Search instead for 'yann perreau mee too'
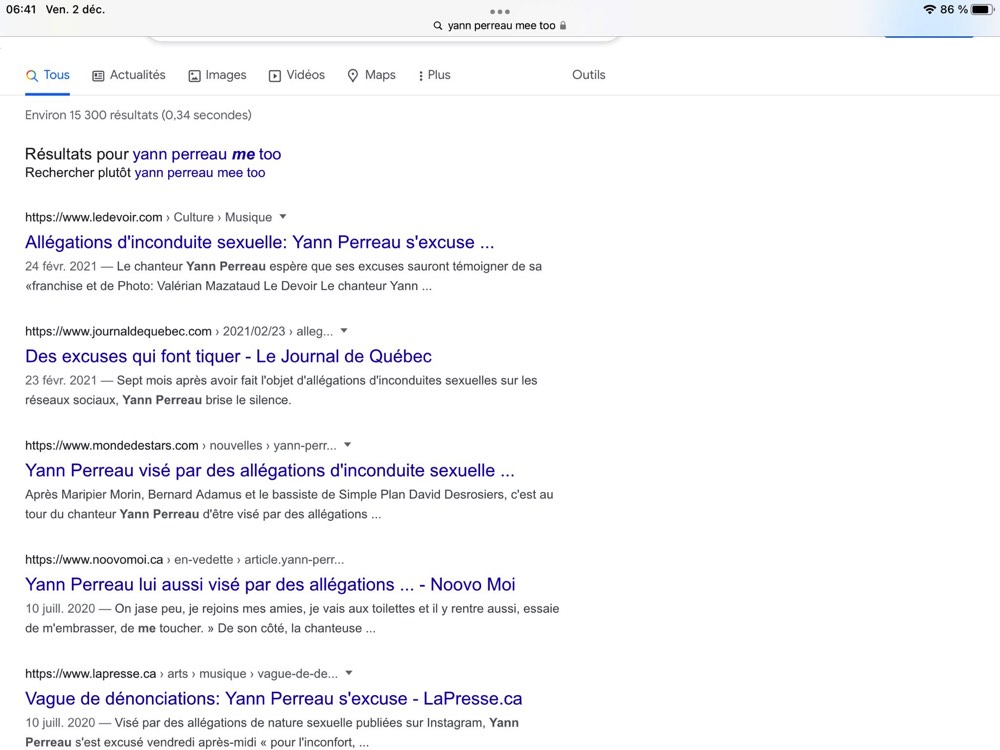1000x750 pixels. [200, 173]
